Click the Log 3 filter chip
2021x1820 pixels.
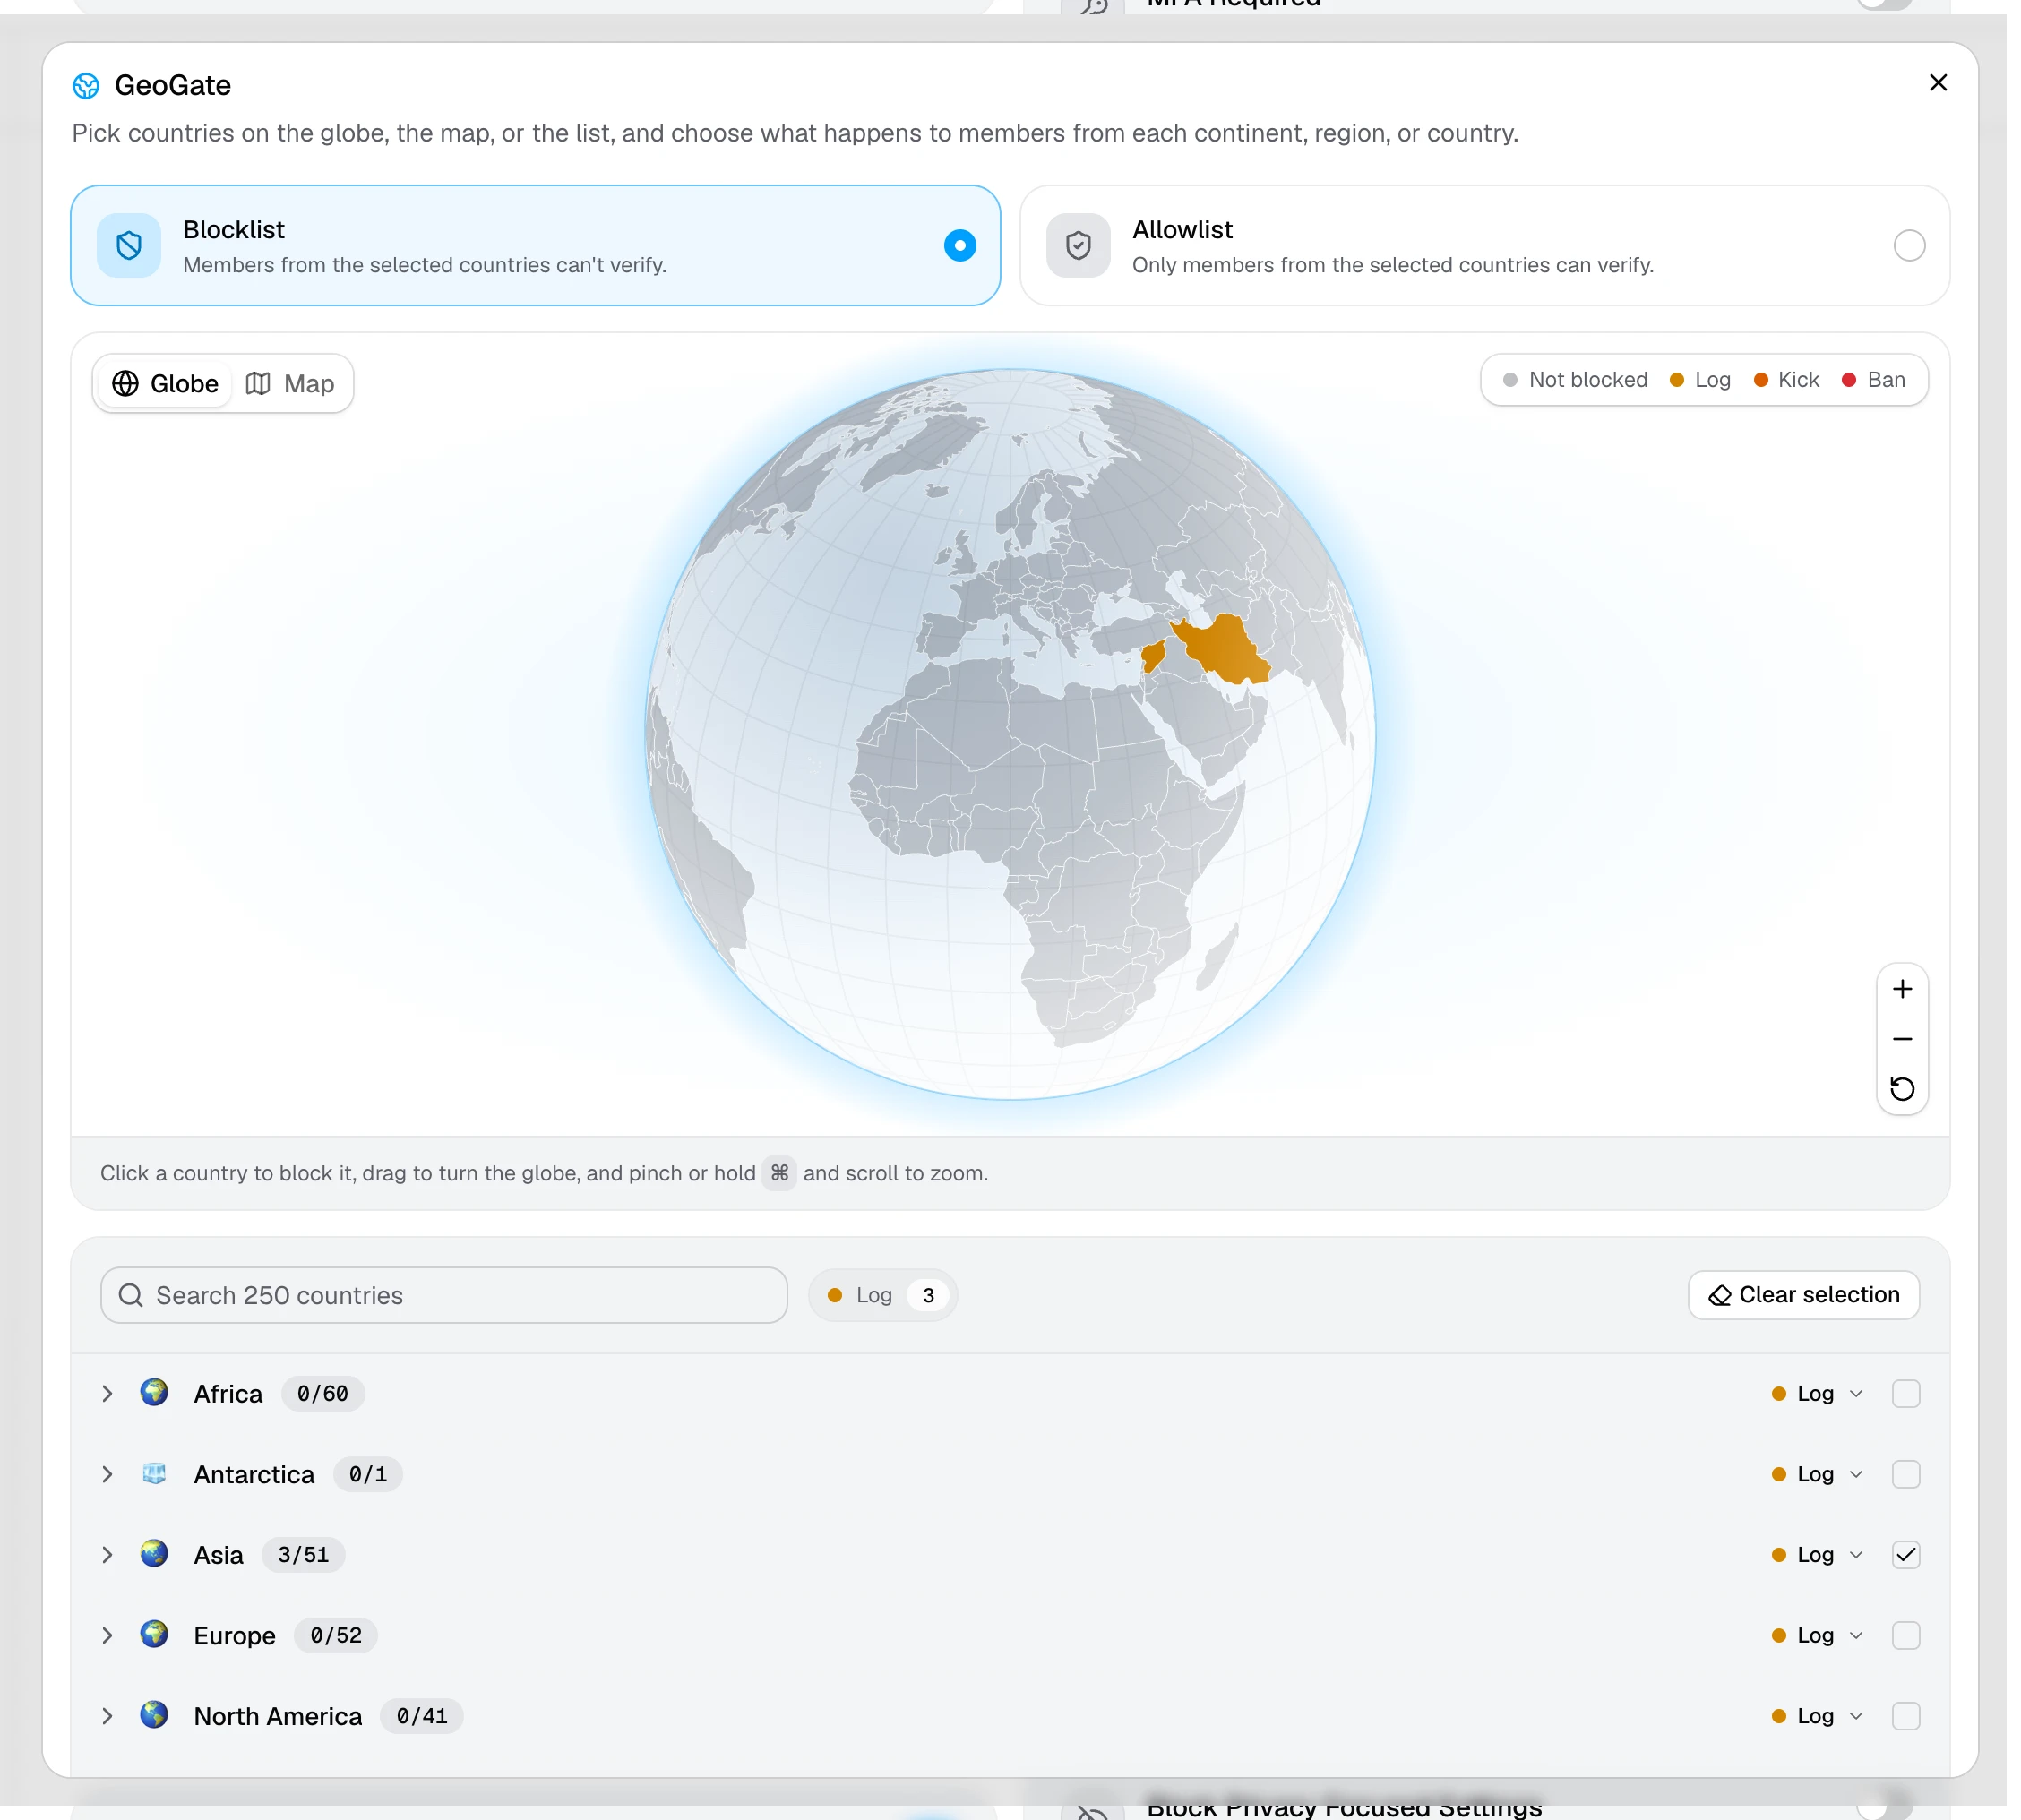pyautogui.click(x=882, y=1295)
